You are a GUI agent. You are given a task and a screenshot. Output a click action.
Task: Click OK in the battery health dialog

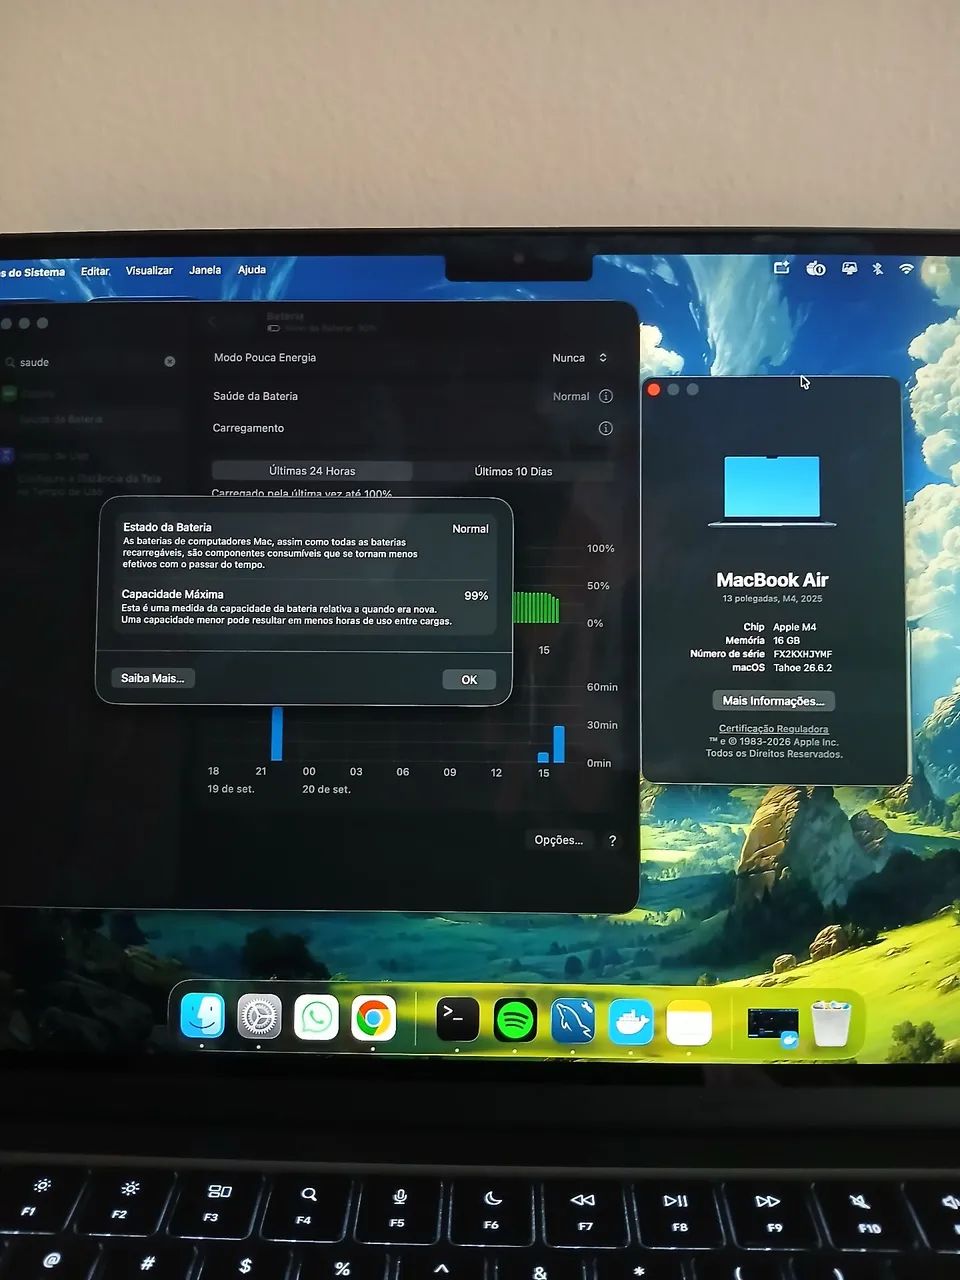click(x=469, y=679)
